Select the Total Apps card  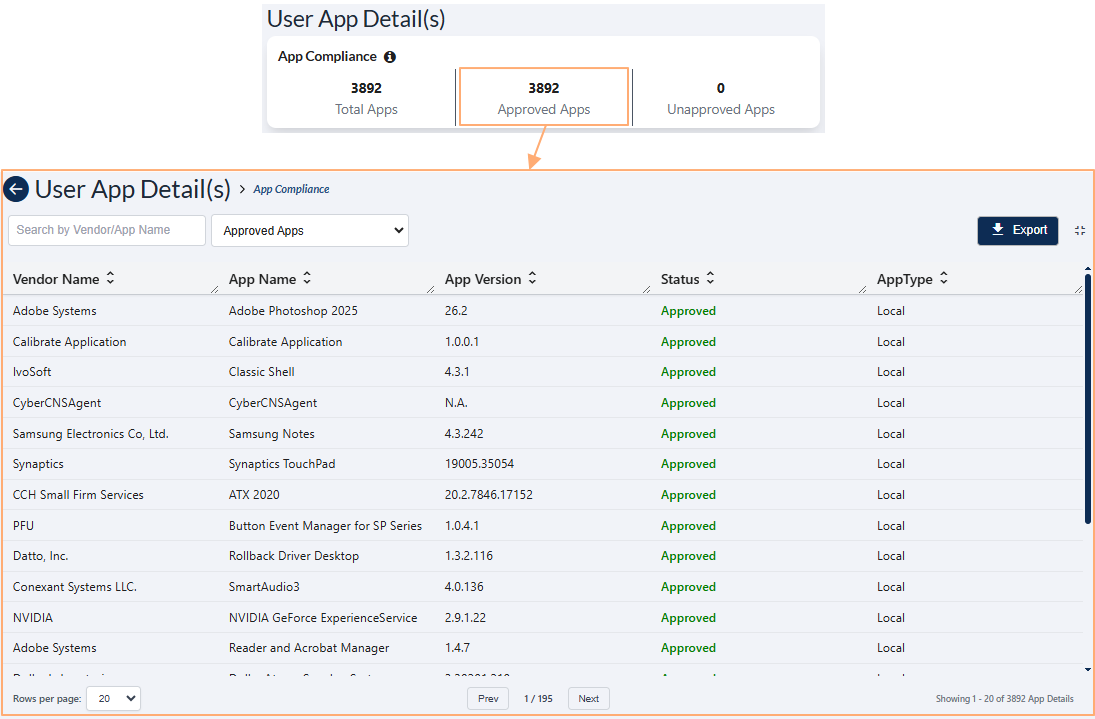tap(366, 97)
